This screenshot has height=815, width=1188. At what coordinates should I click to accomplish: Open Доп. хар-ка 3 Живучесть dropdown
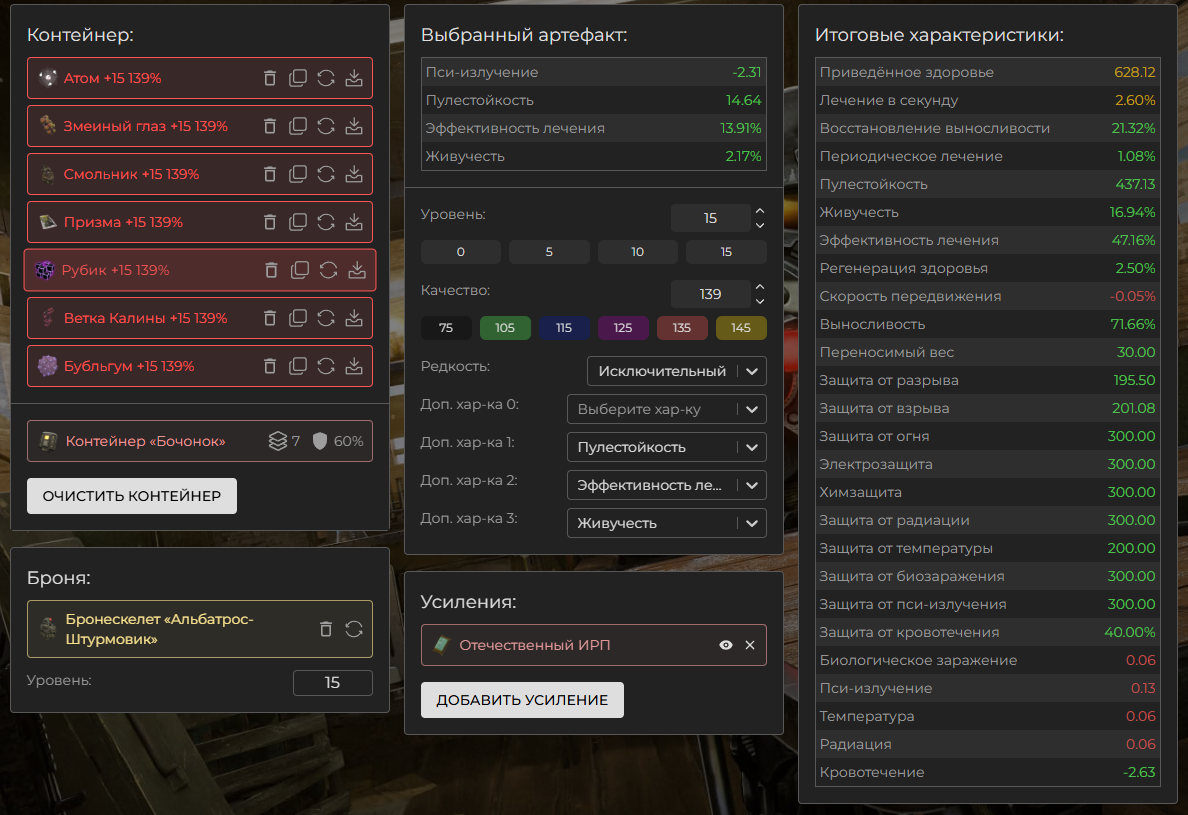[x=667, y=523]
